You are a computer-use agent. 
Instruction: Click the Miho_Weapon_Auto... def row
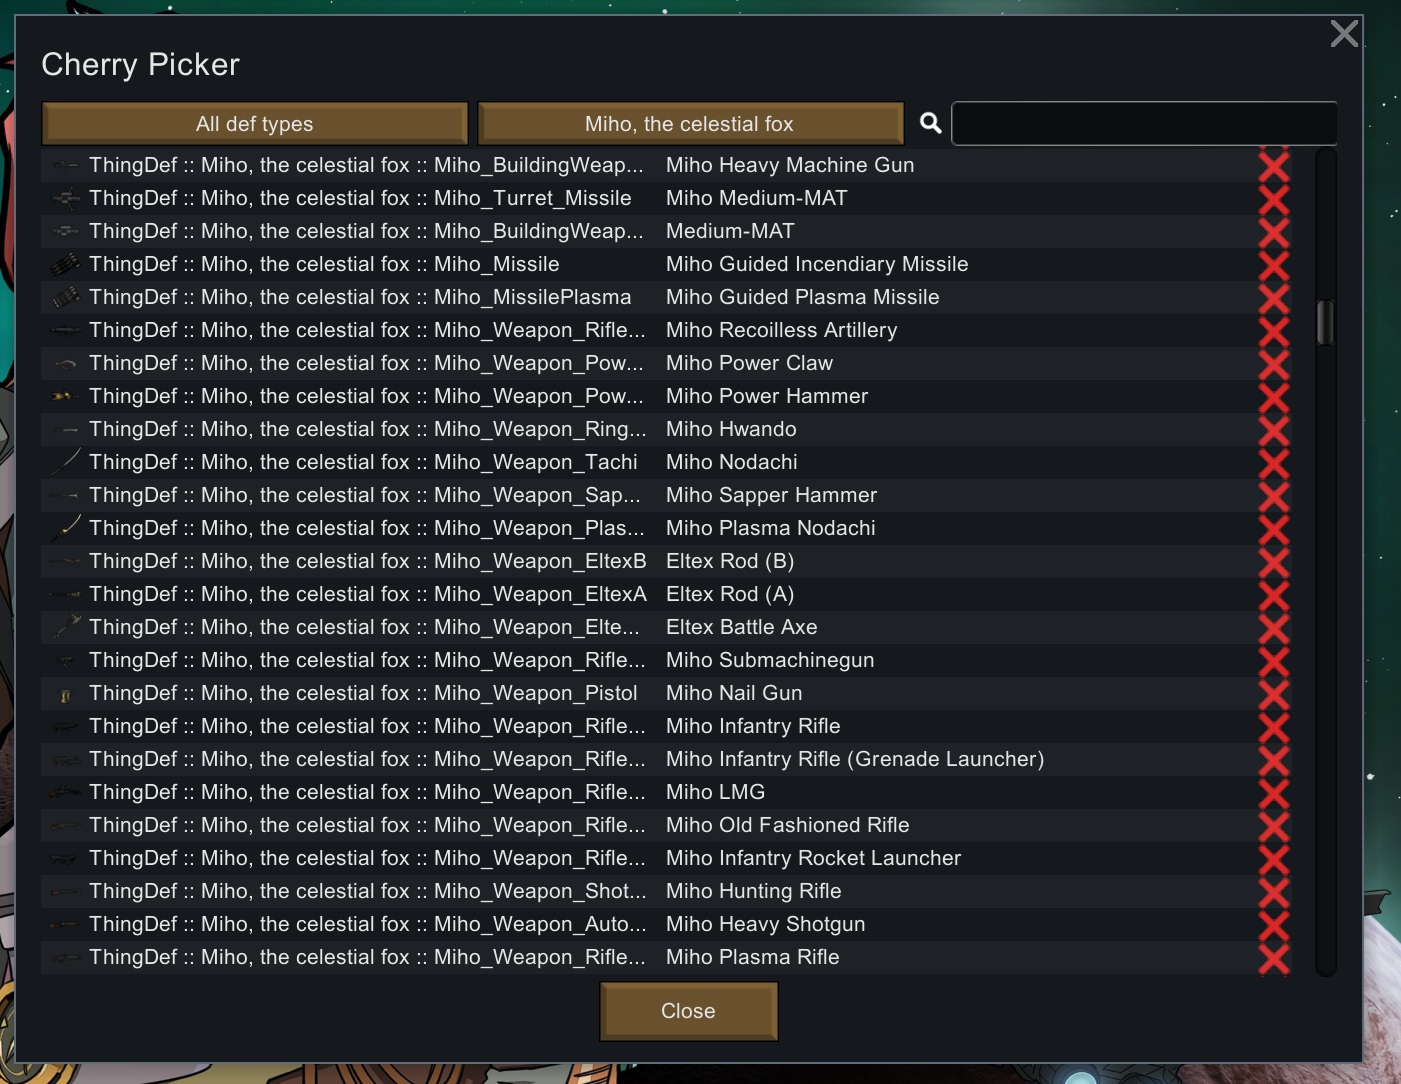click(x=666, y=924)
